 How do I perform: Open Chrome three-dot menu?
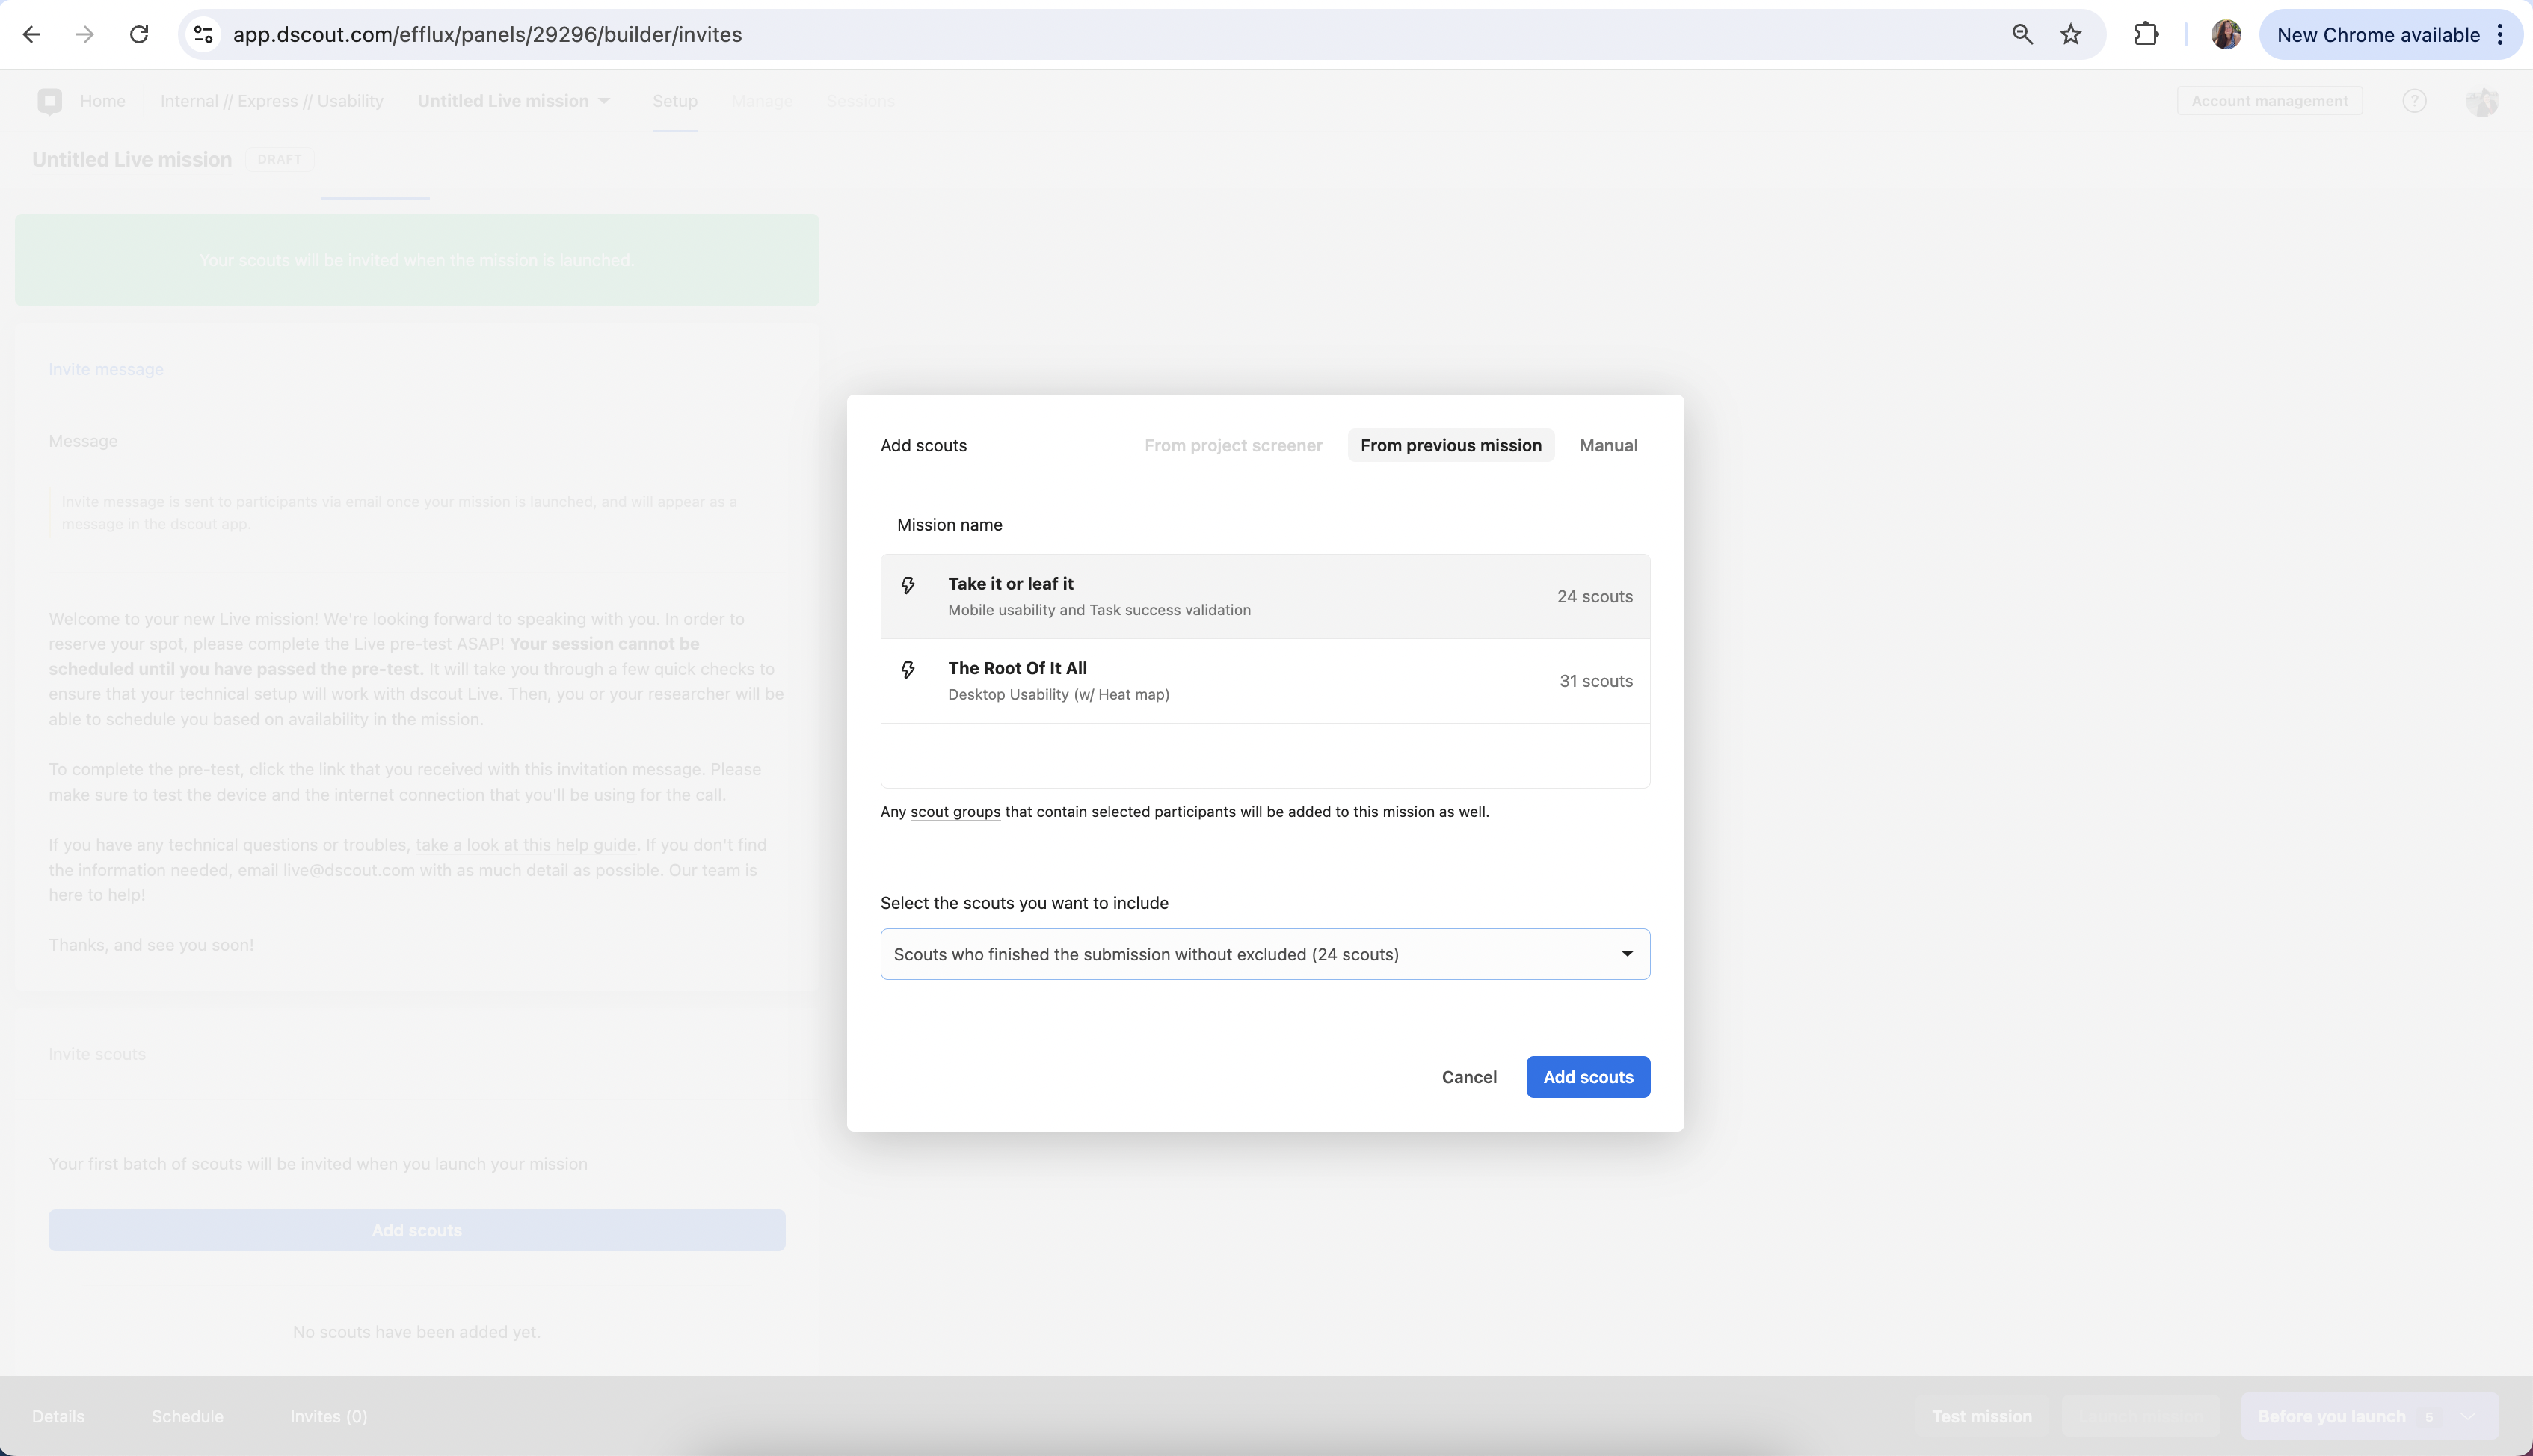pos(2499,35)
